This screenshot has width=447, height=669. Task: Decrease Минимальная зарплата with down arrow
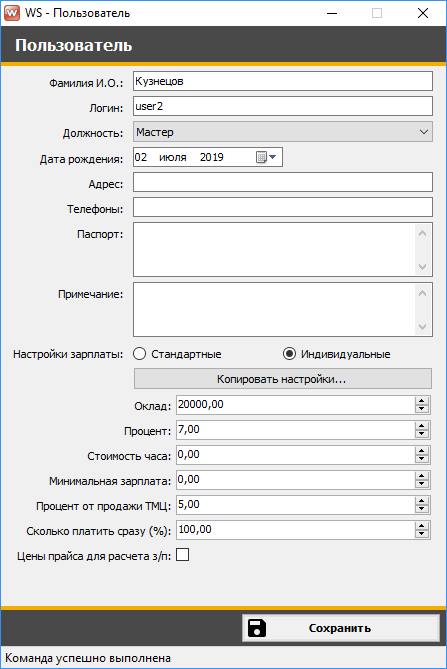421,484
